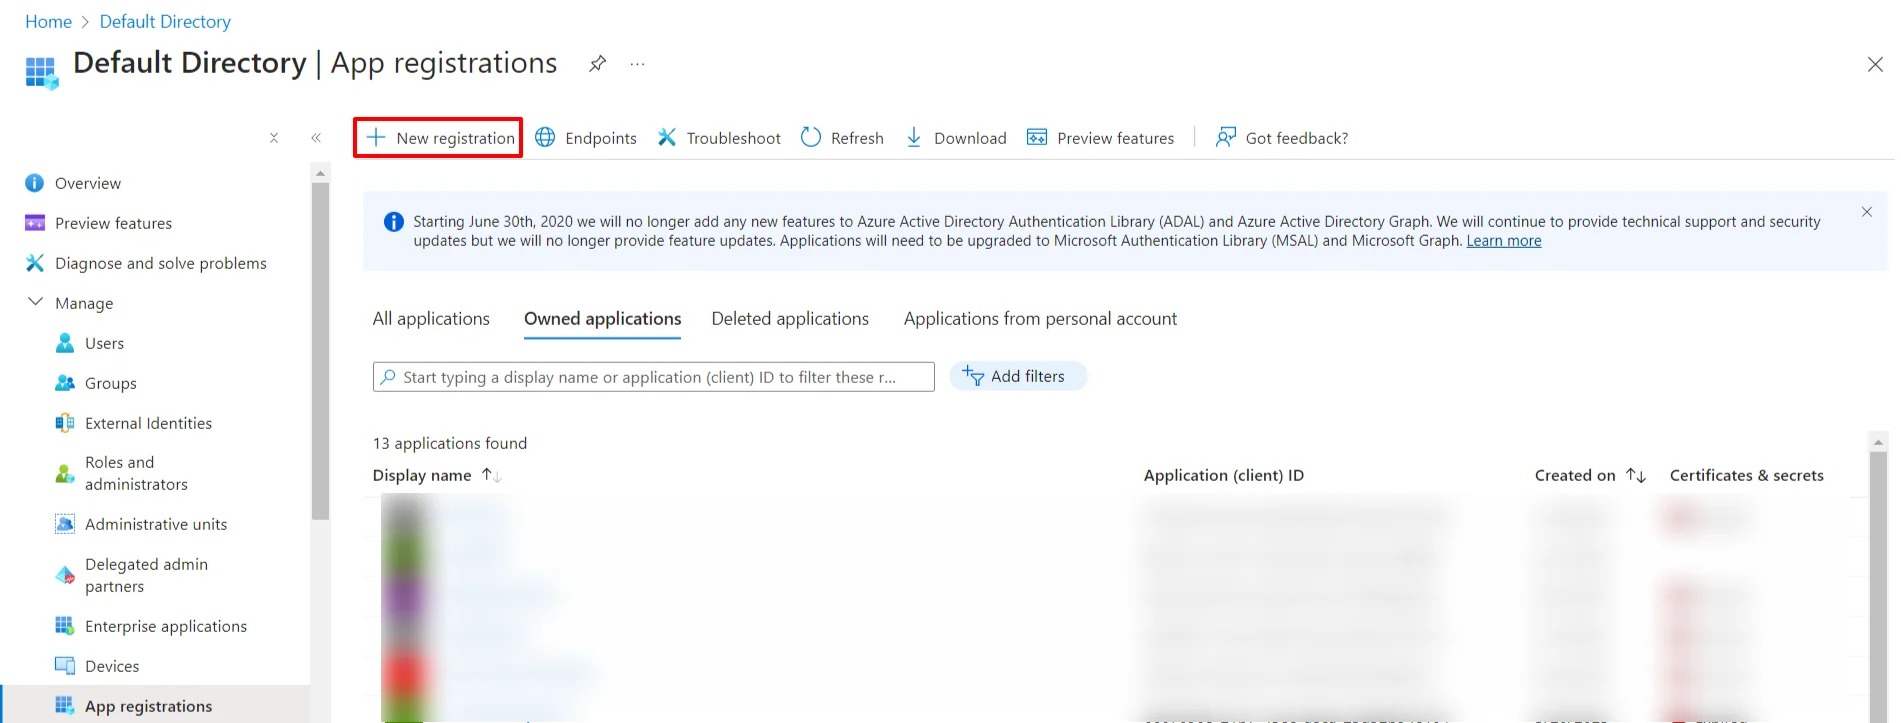Viewport: 1901px width, 723px height.
Task: Click the Download arrow icon
Action: point(914,137)
